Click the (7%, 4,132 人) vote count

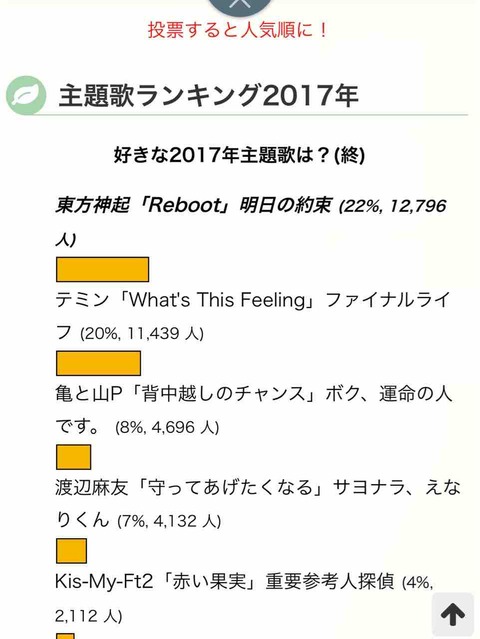click(169, 521)
